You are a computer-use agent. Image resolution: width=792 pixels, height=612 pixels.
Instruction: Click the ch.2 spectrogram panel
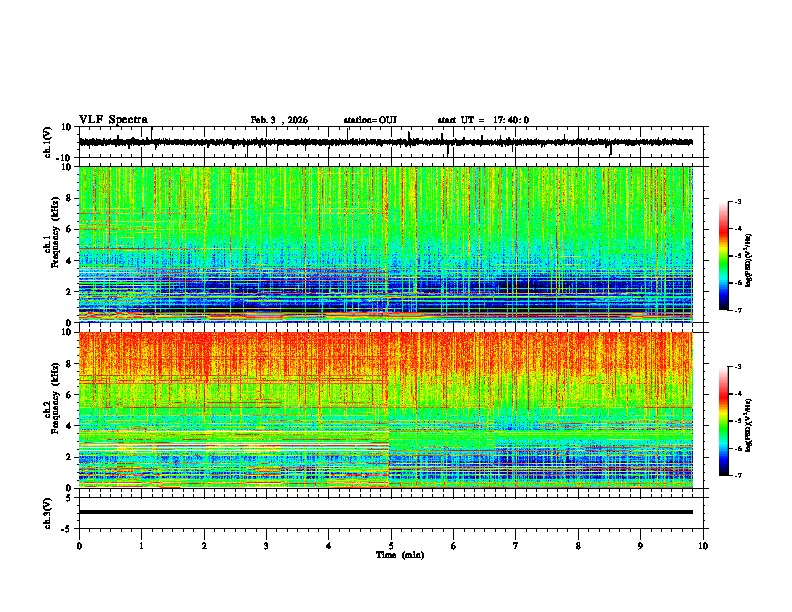pyautogui.click(x=386, y=410)
